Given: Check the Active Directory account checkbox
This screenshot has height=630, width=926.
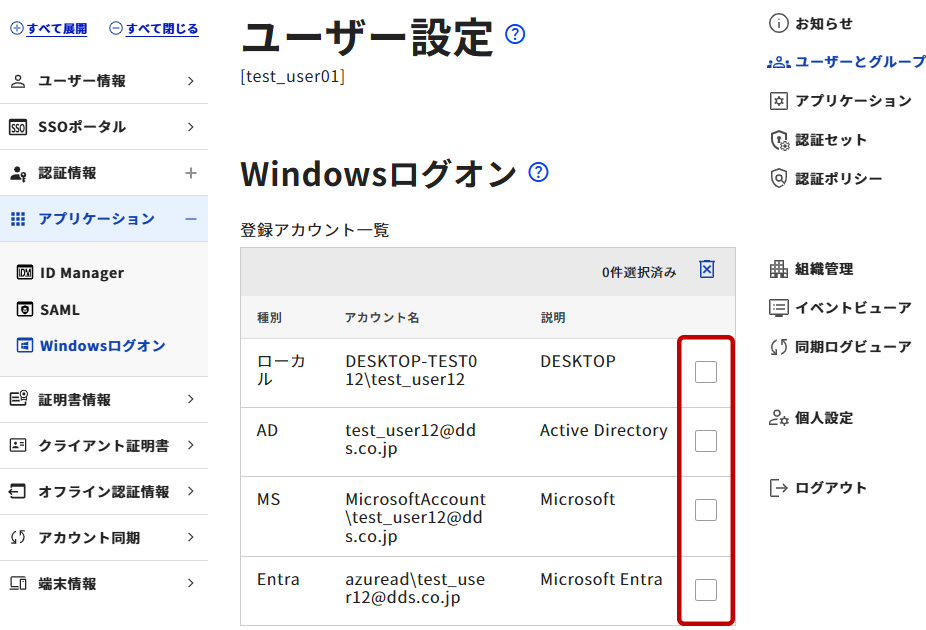Looking at the screenshot, I should pos(706,441).
